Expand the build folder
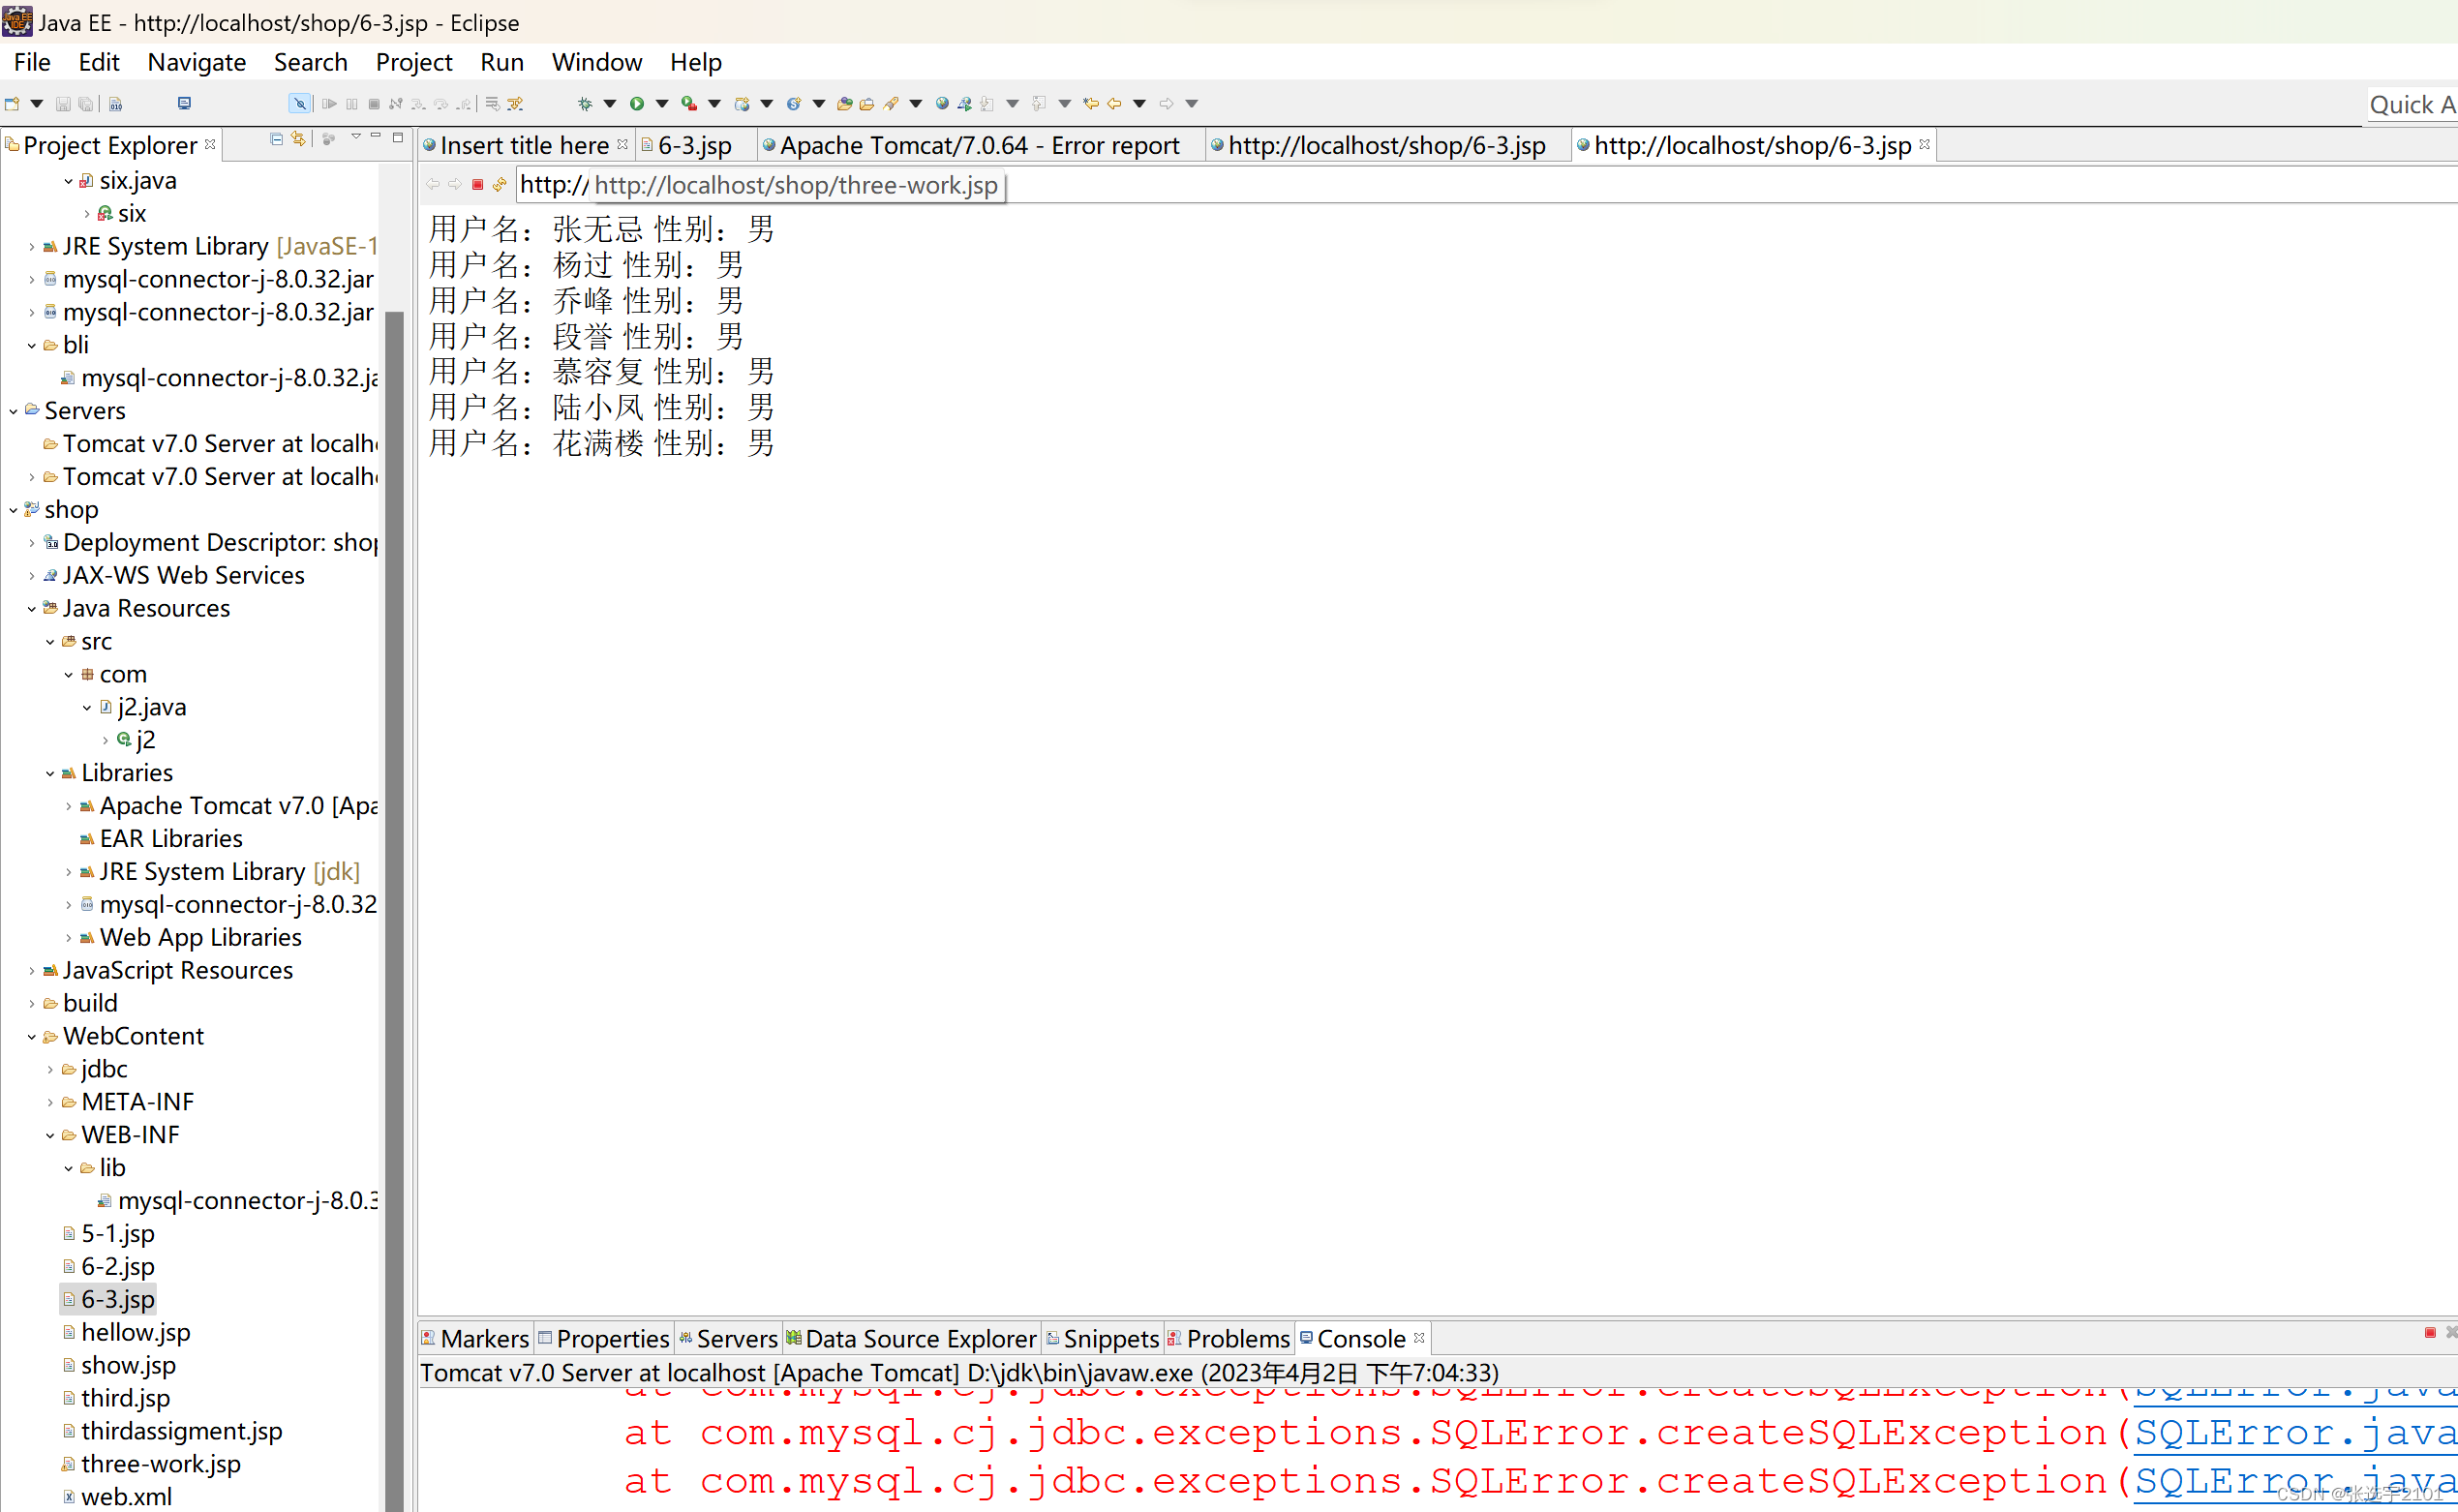 (x=32, y=1003)
